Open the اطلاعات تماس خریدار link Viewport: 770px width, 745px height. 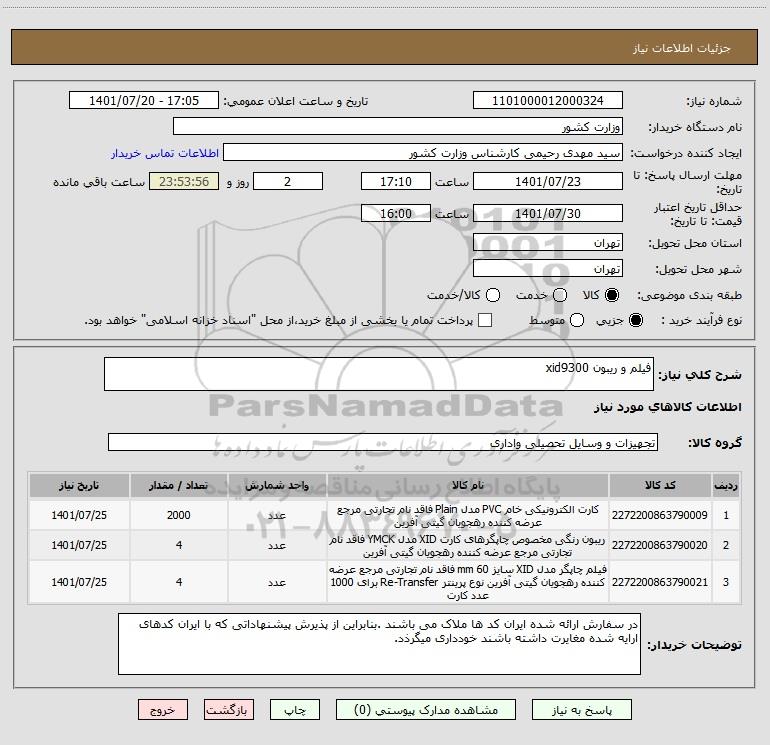coord(165,153)
